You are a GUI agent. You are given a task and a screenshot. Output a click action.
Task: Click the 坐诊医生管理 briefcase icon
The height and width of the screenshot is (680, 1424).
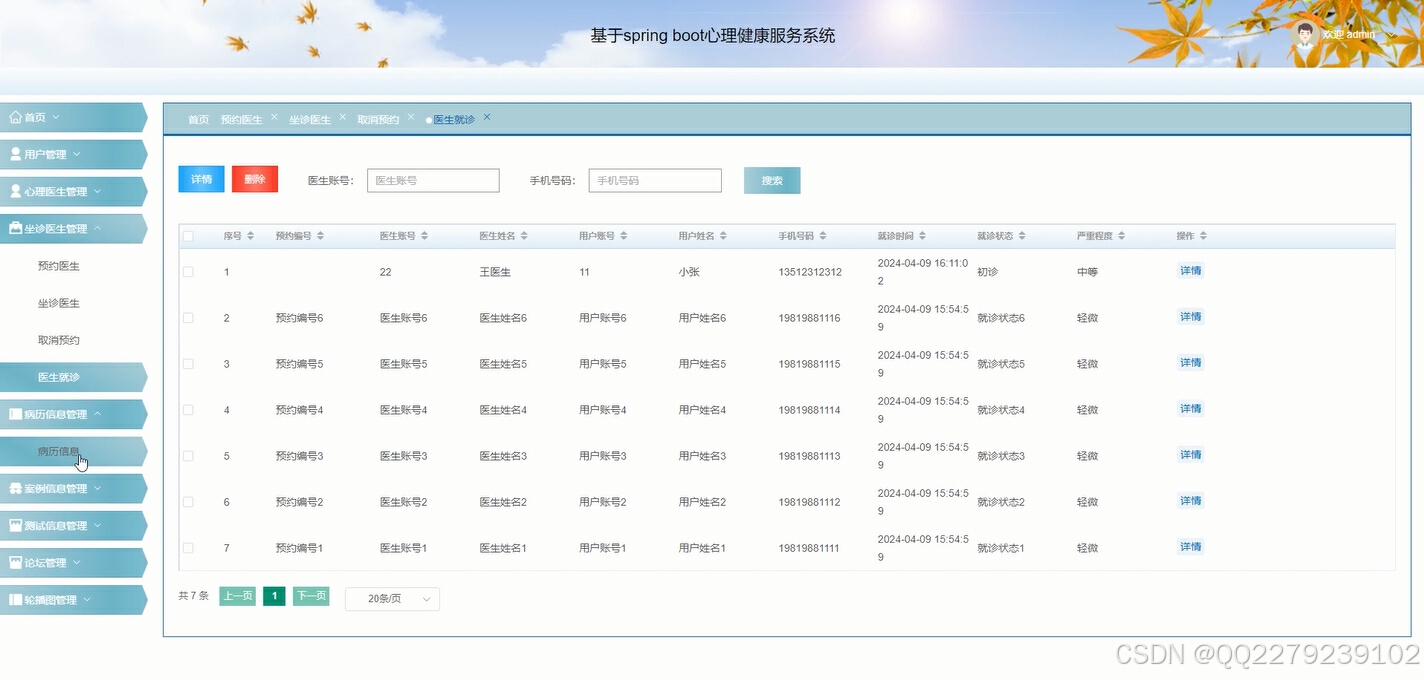click(x=15, y=228)
